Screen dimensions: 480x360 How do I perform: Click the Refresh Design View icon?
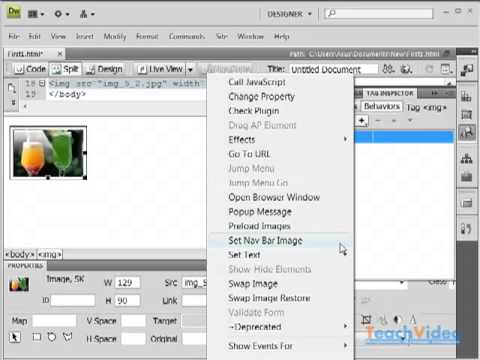pyautogui.click(x=429, y=69)
